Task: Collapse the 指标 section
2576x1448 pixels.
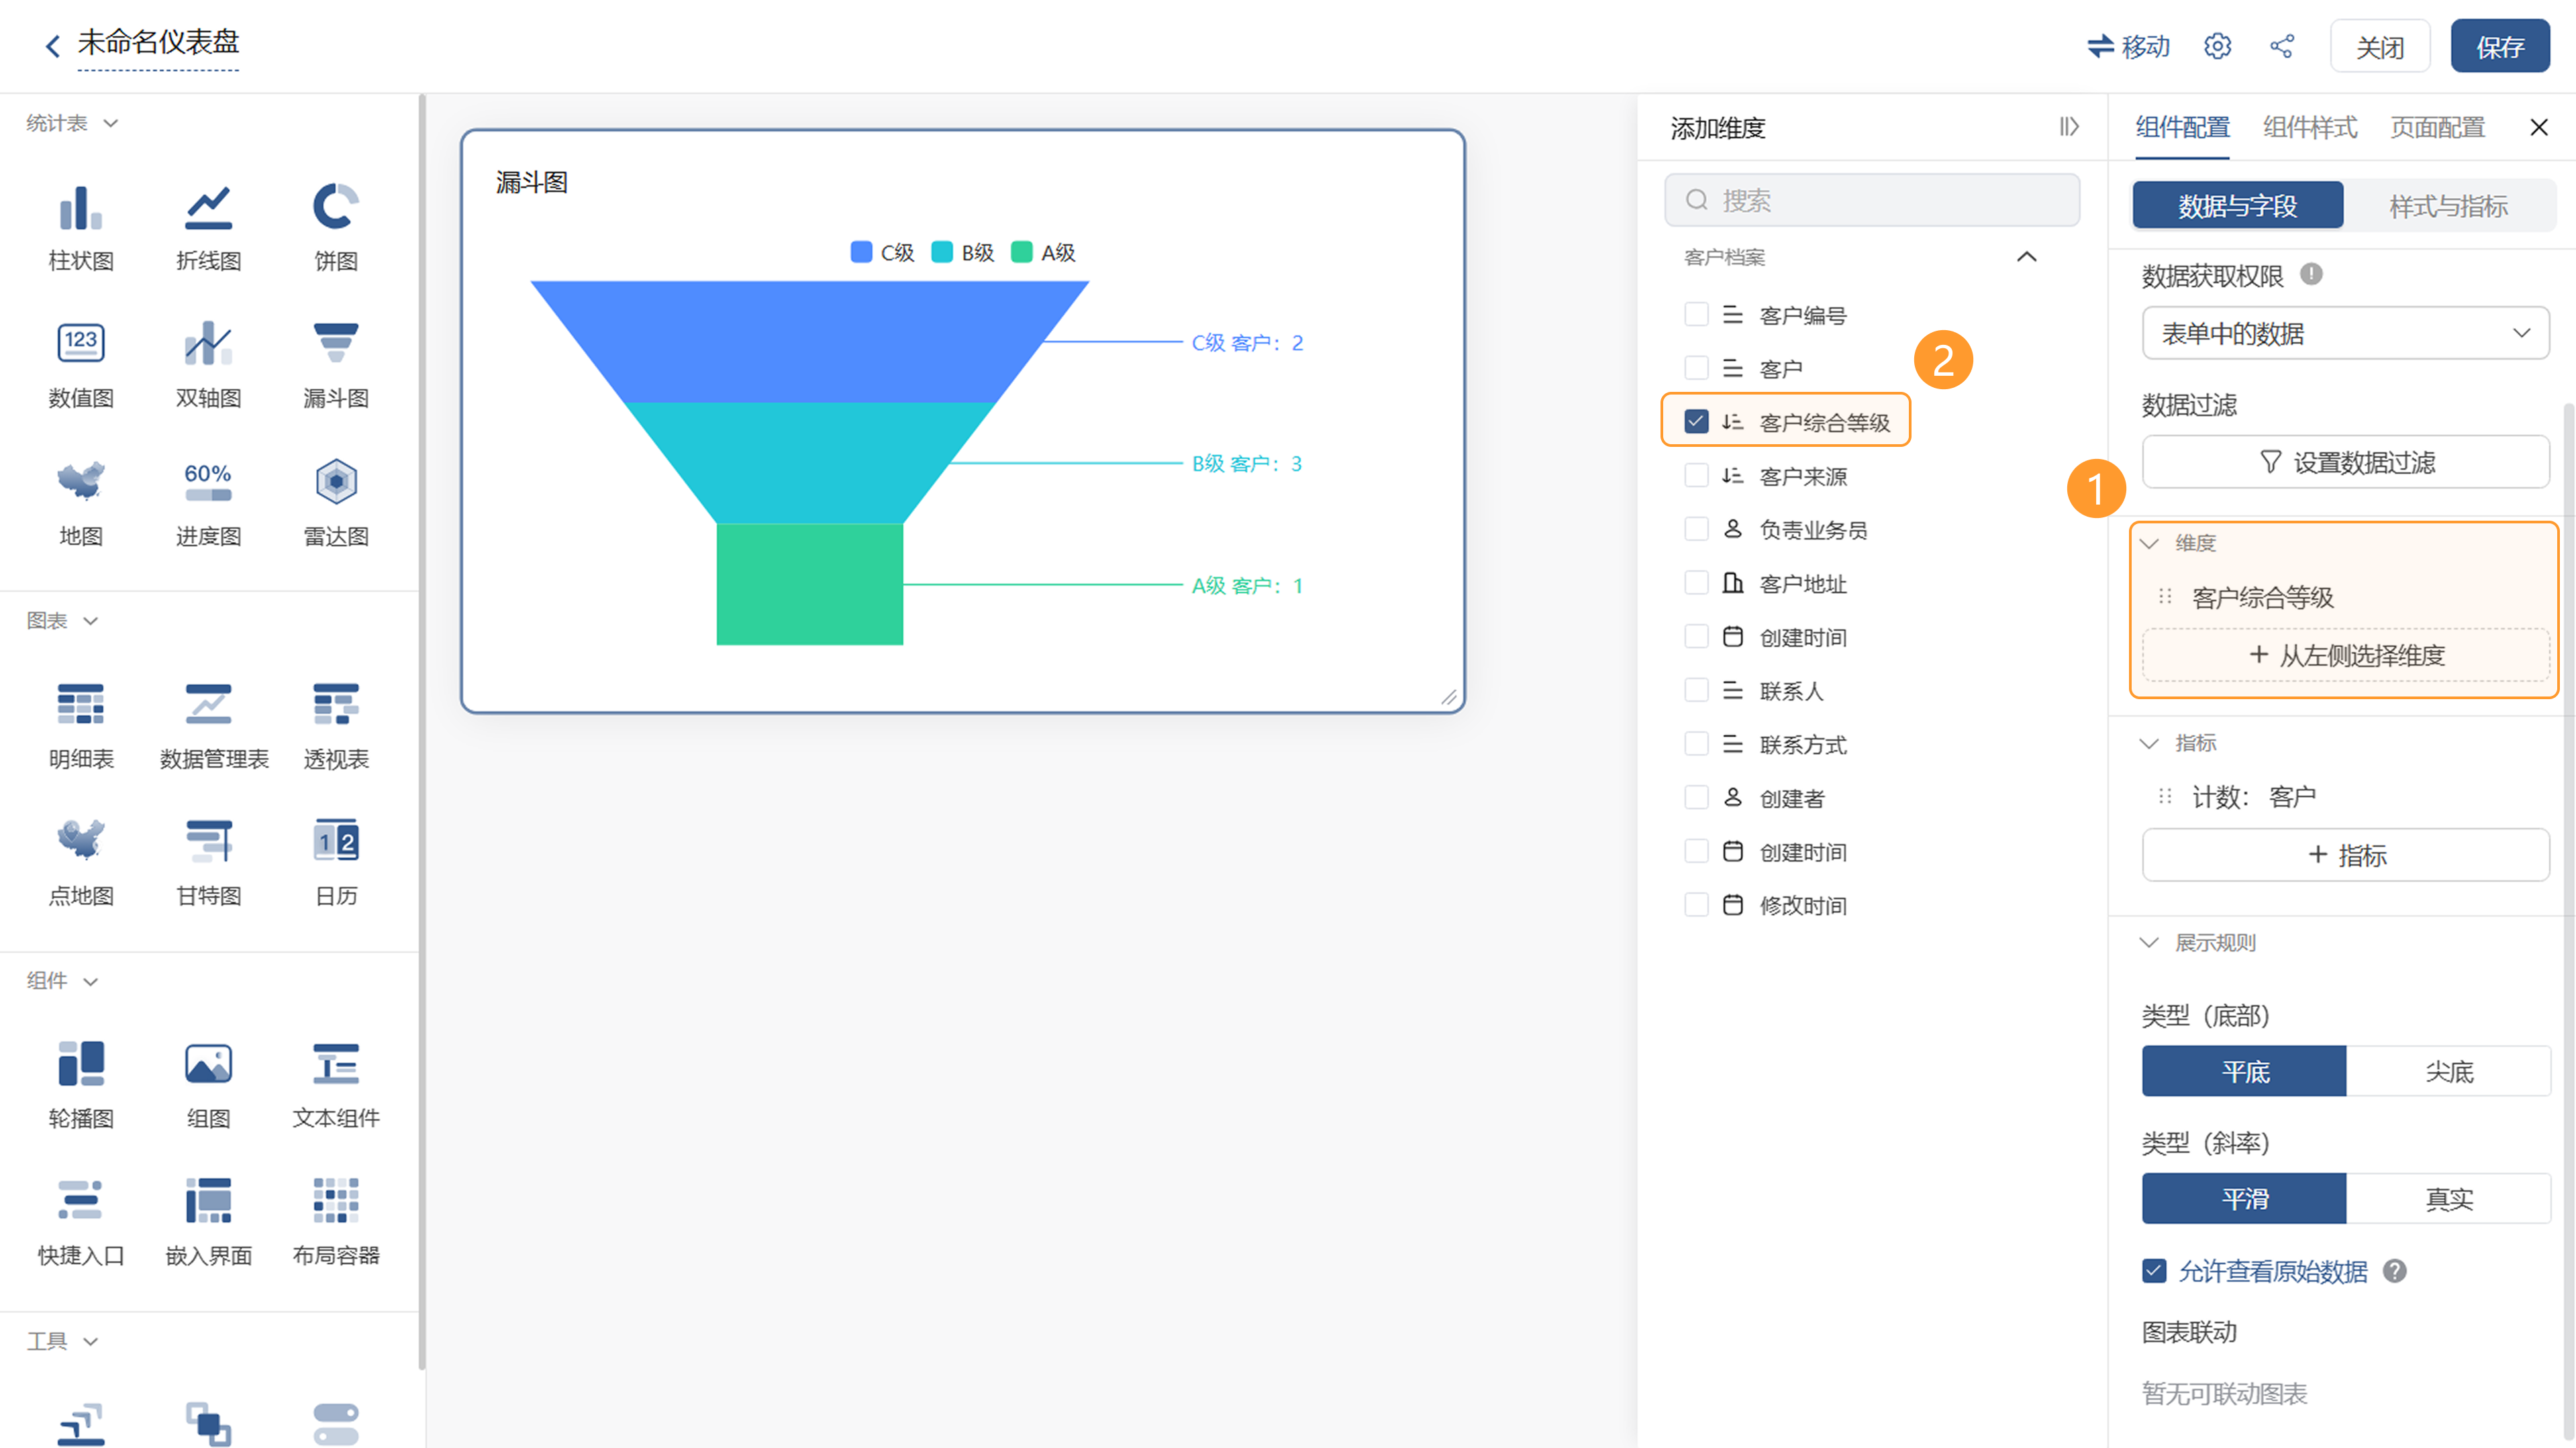Action: 2149,743
